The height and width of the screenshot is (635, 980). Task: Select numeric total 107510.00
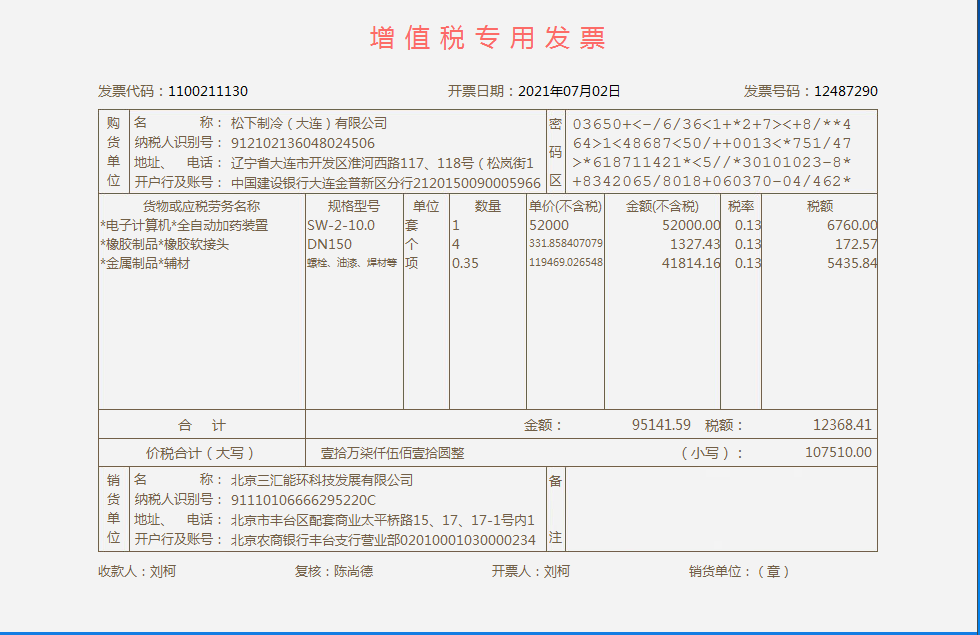tap(838, 452)
